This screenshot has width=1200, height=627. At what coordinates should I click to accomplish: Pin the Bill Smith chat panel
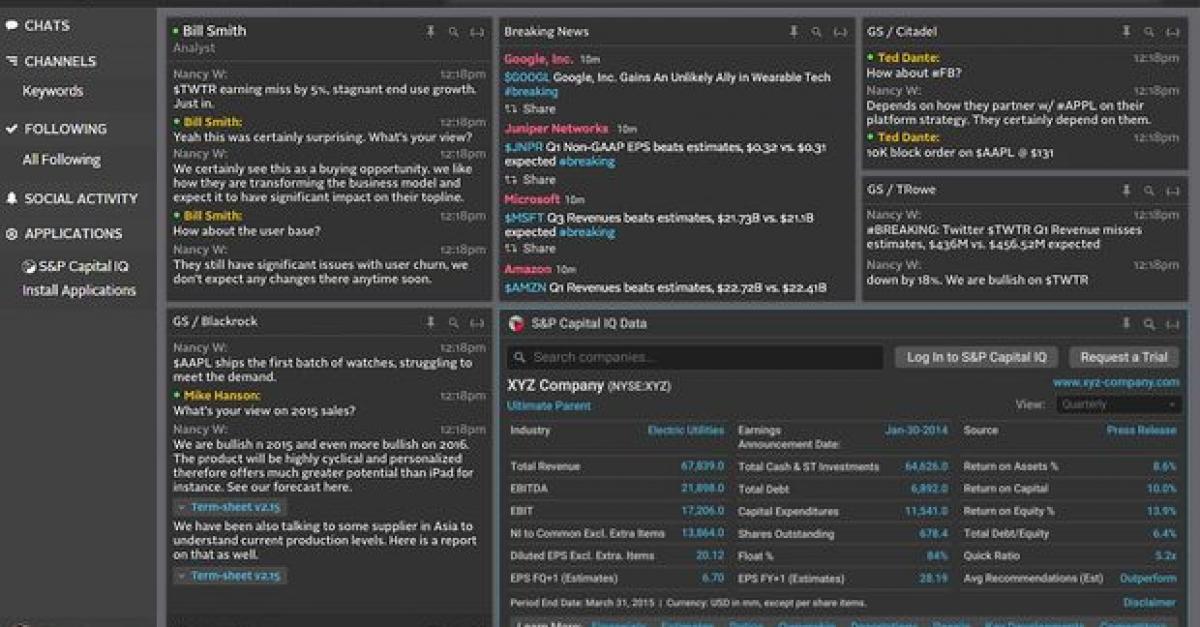(x=431, y=32)
